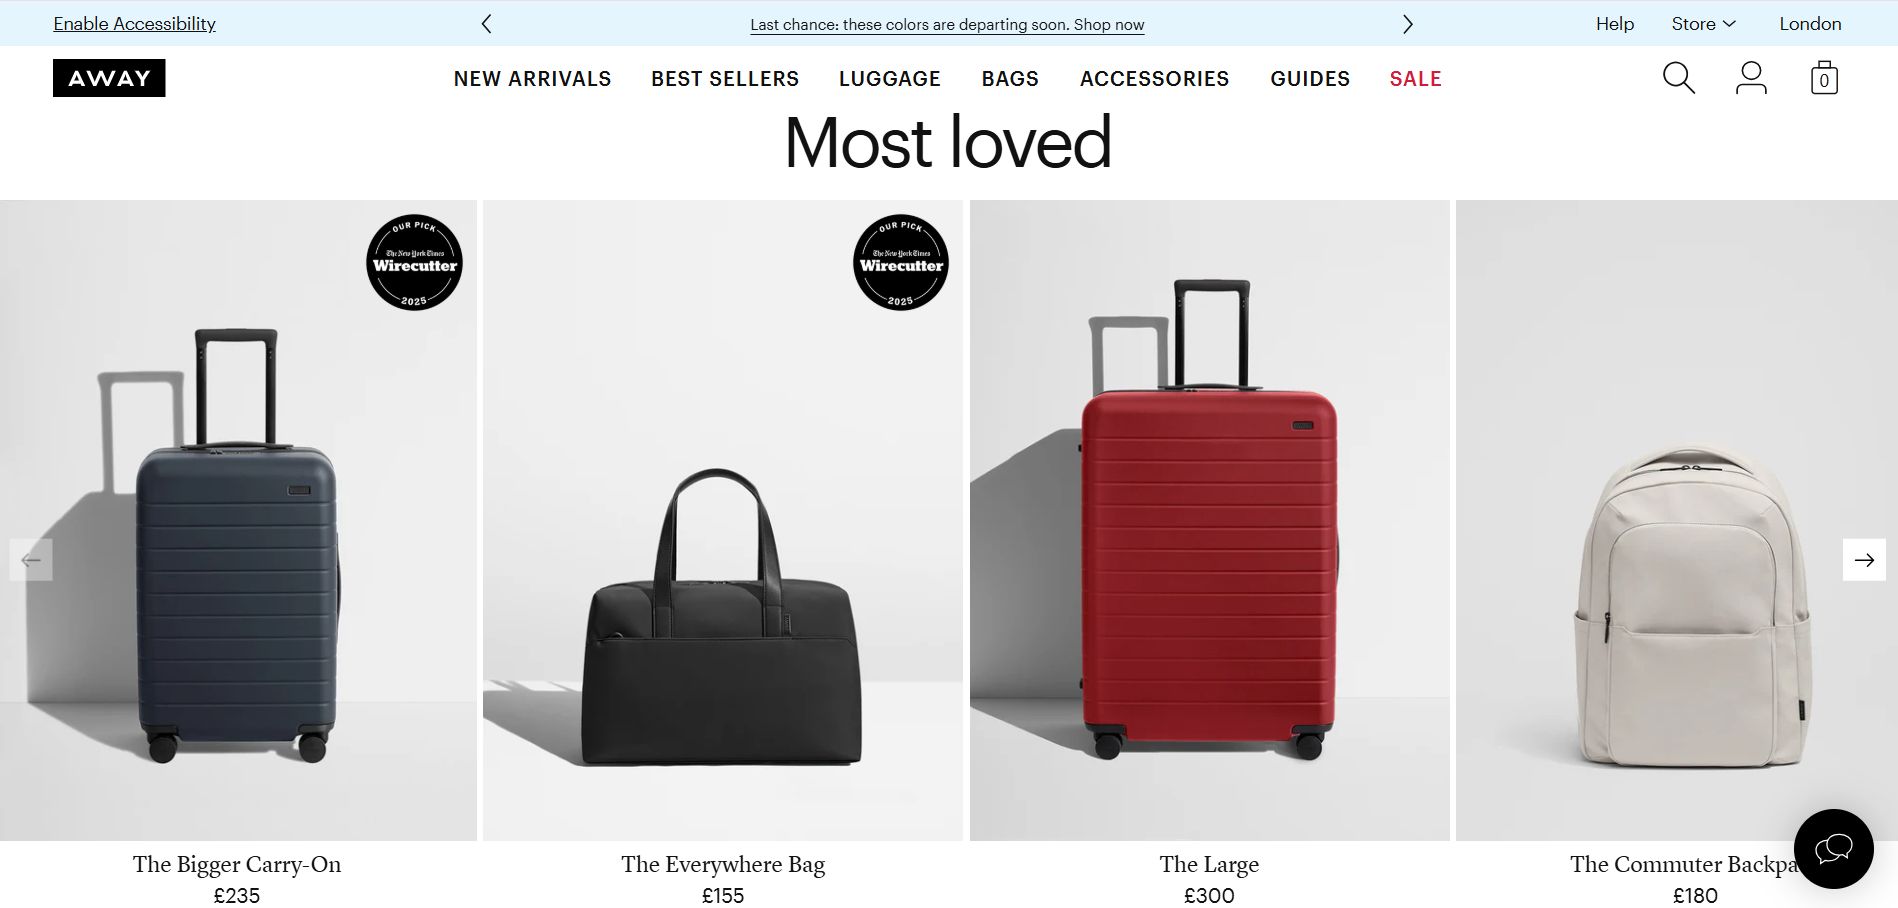Open the Help link
This screenshot has width=1898, height=908.
pyautogui.click(x=1614, y=24)
